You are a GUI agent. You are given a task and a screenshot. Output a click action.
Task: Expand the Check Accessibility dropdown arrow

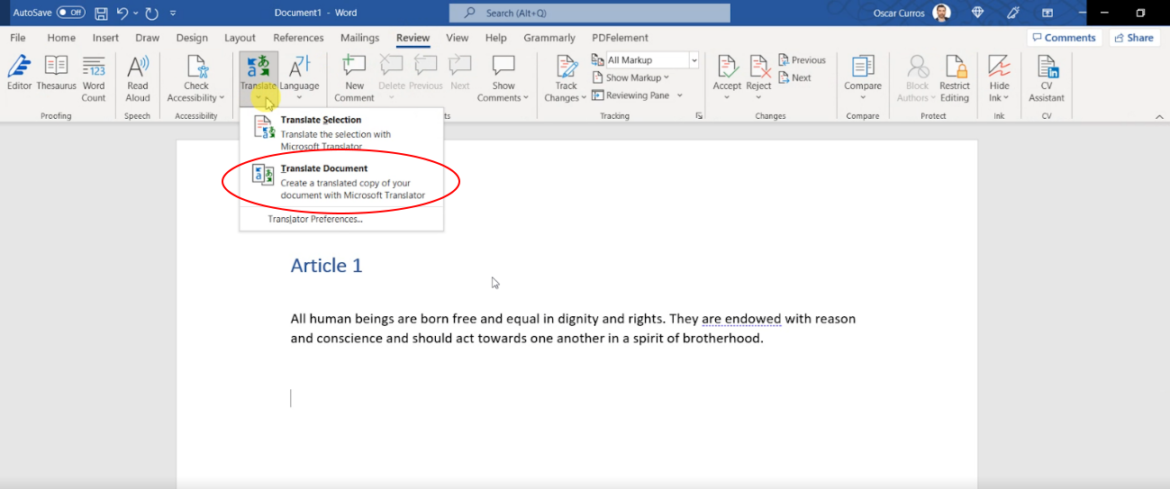[x=222, y=98]
